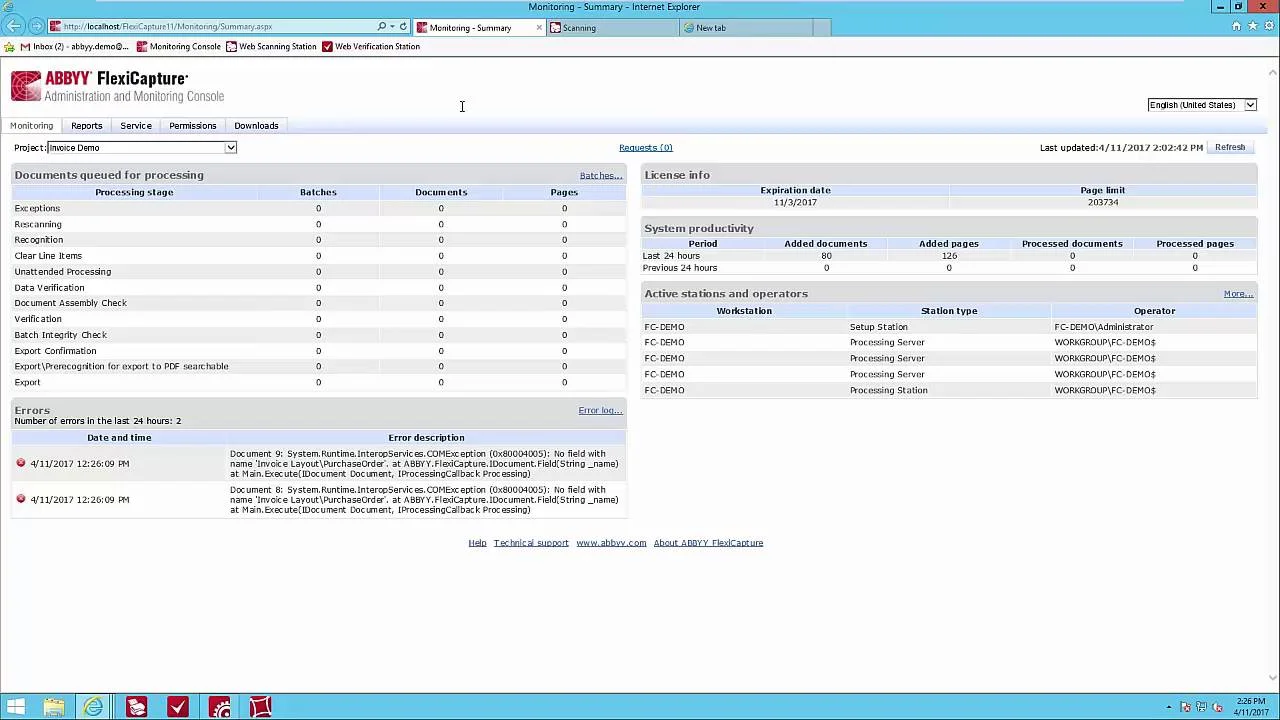Switch to the Scanning browser tab
The width and height of the screenshot is (1280, 720).
point(613,28)
